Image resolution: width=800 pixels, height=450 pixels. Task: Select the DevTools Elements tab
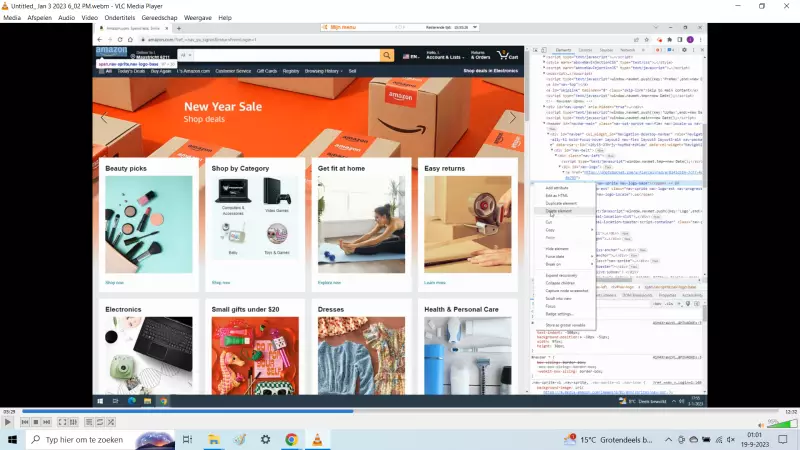click(x=563, y=50)
